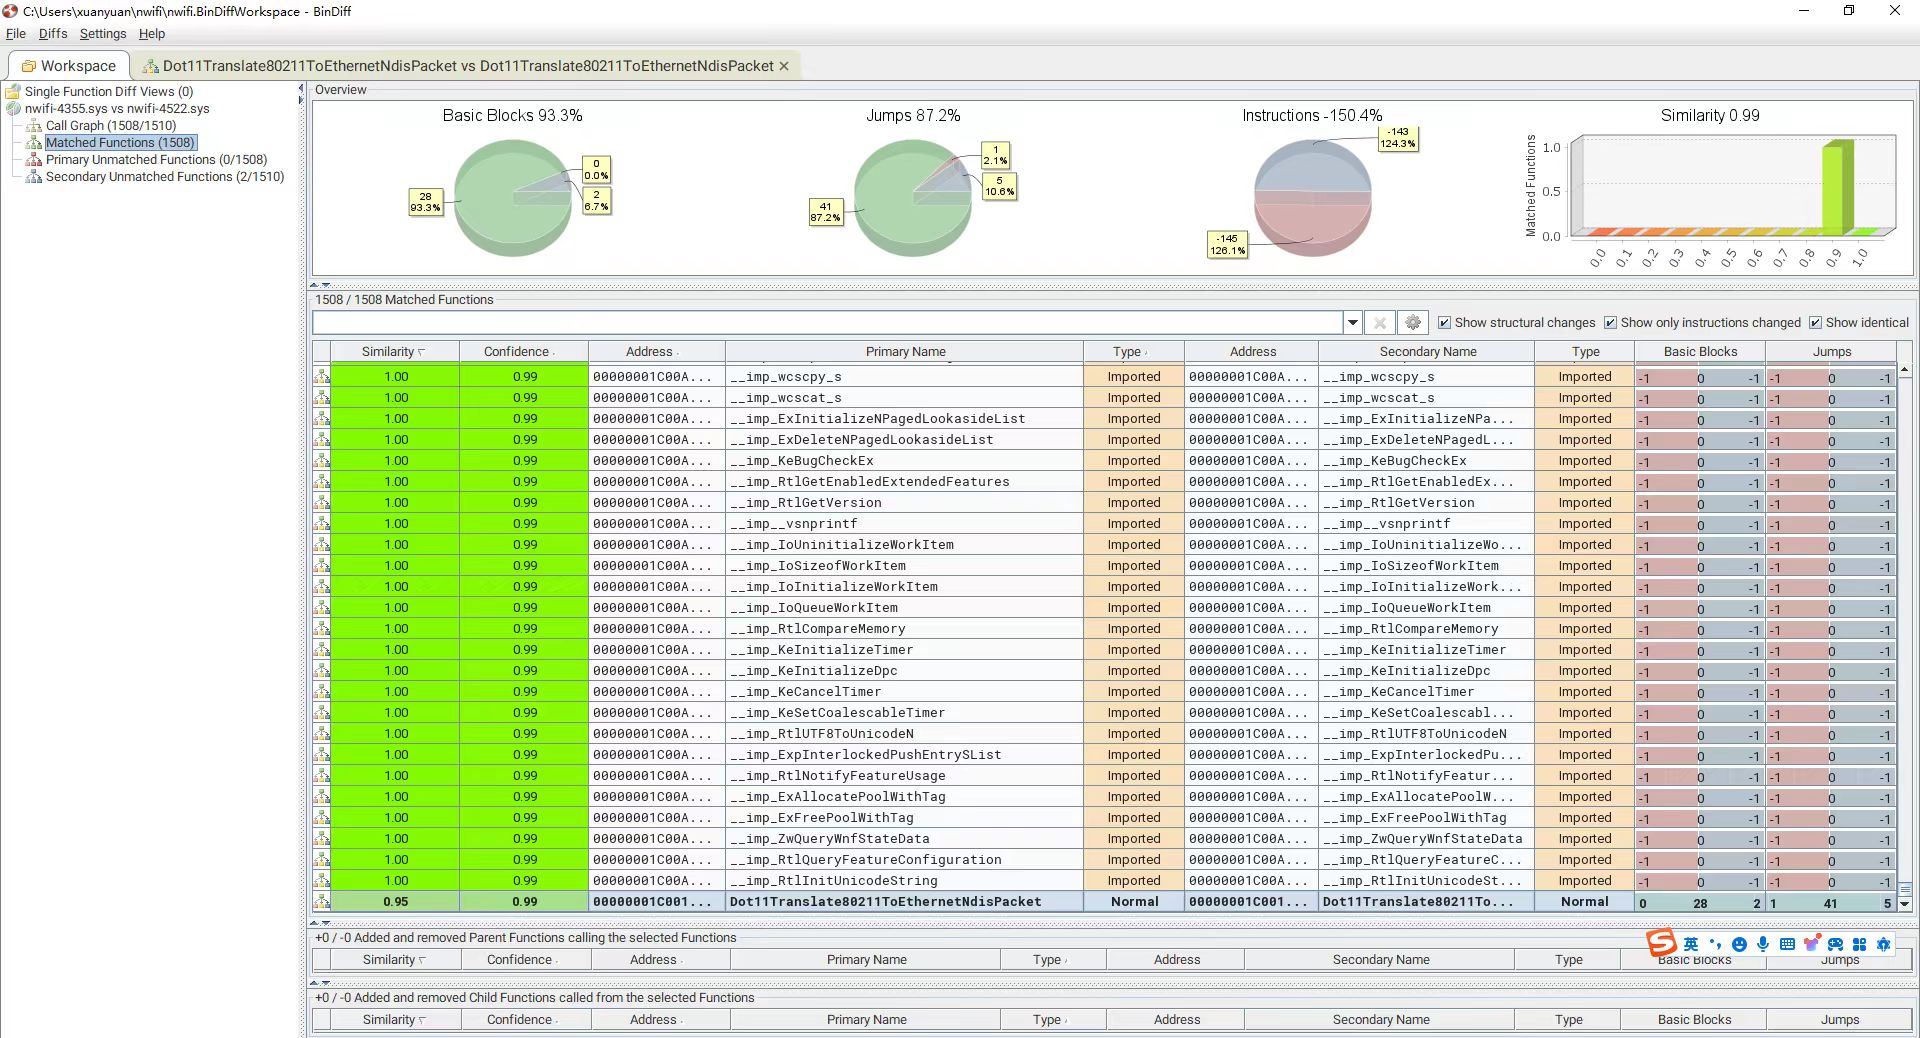
Task: Click the Primary Unmatched Functions red icon
Action: (34, 160)
